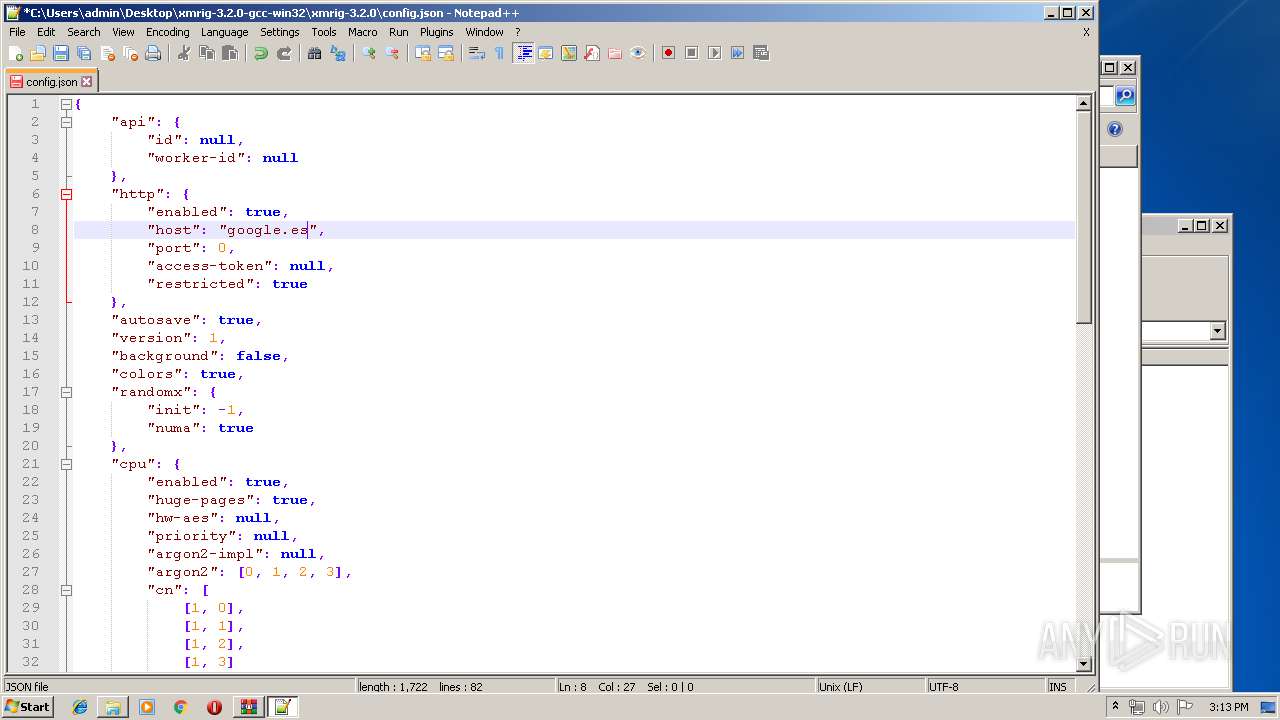Click the Windows Start button
Viewport: 1280px width, 720px height.
pyautogui.click(x=27, y=707)
